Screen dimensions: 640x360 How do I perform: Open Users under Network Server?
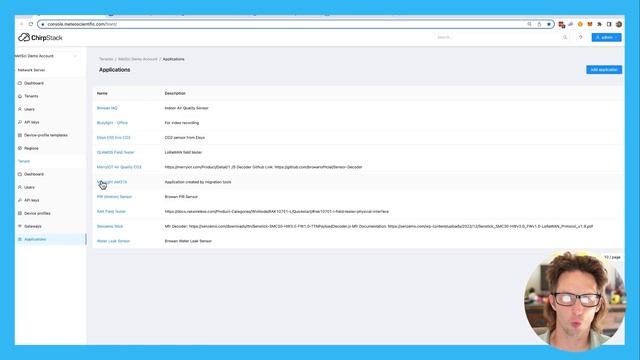pyautogui.click(x=29, y=109)
